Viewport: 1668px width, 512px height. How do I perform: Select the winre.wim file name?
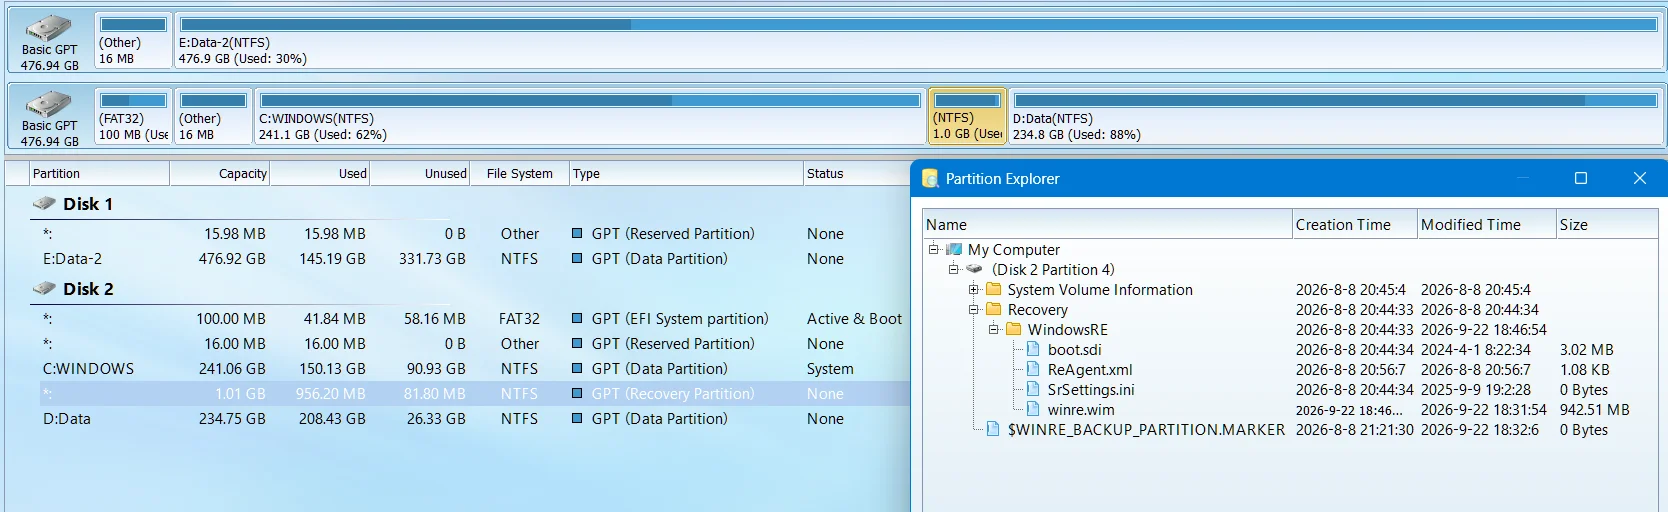tap(1081, 410)
